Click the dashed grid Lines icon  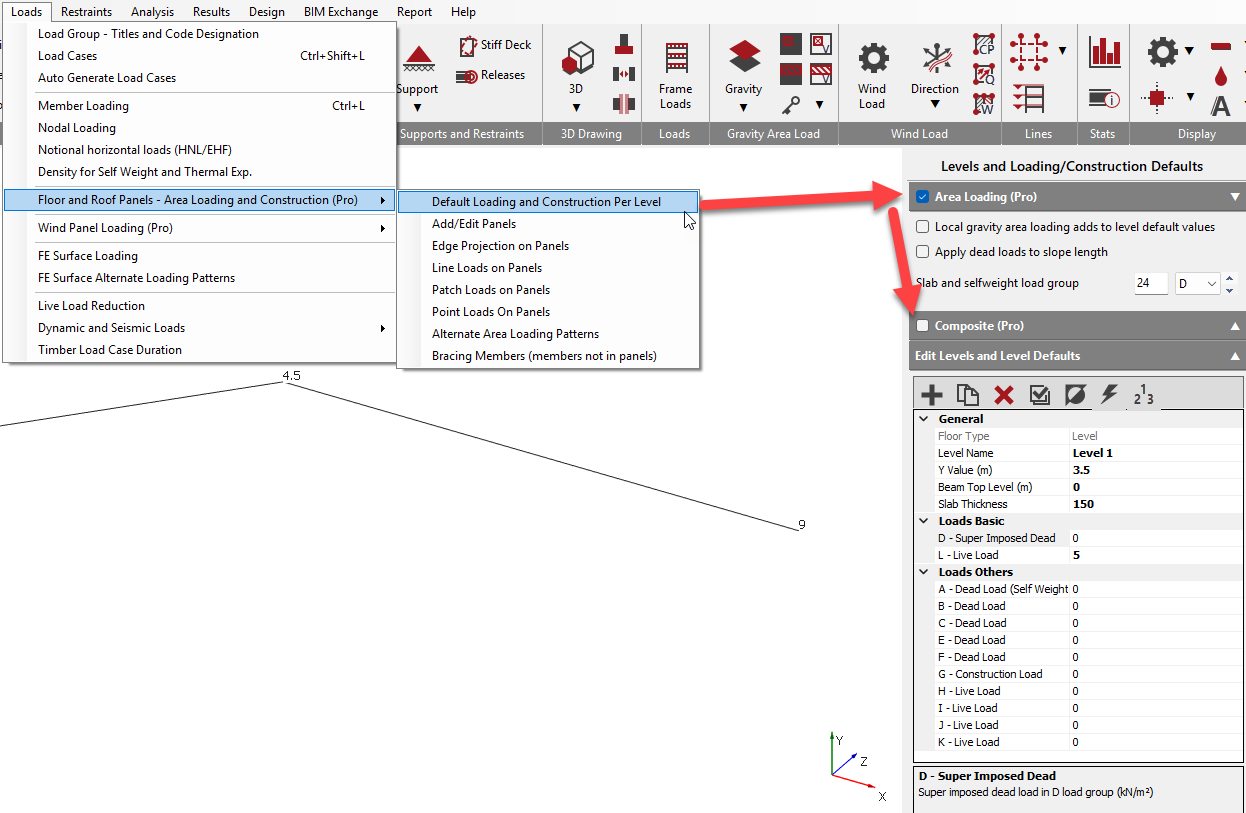[1029, 50]
